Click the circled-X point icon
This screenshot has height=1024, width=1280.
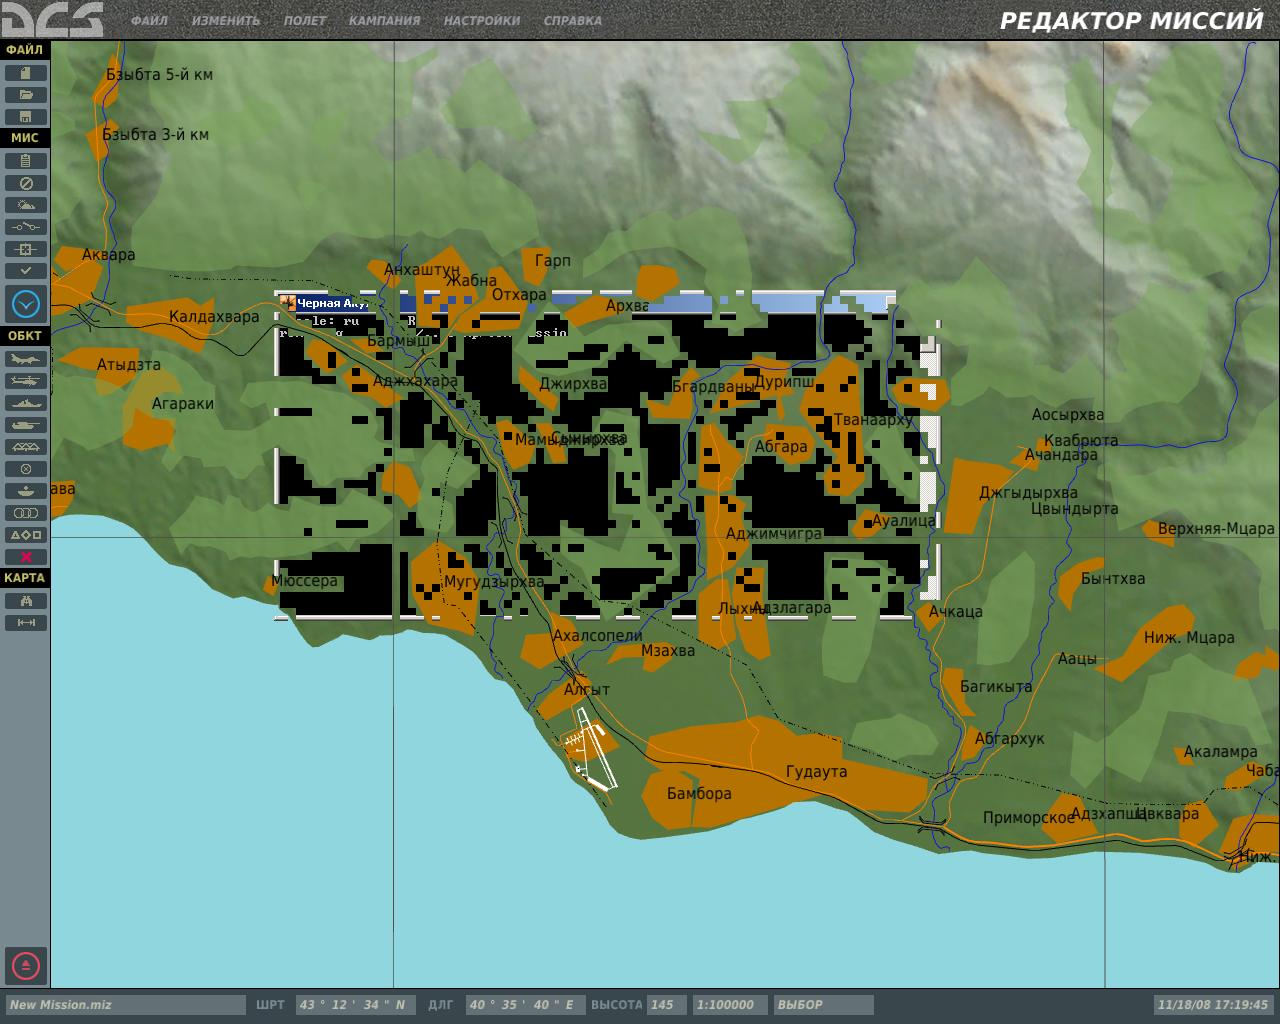26,469
